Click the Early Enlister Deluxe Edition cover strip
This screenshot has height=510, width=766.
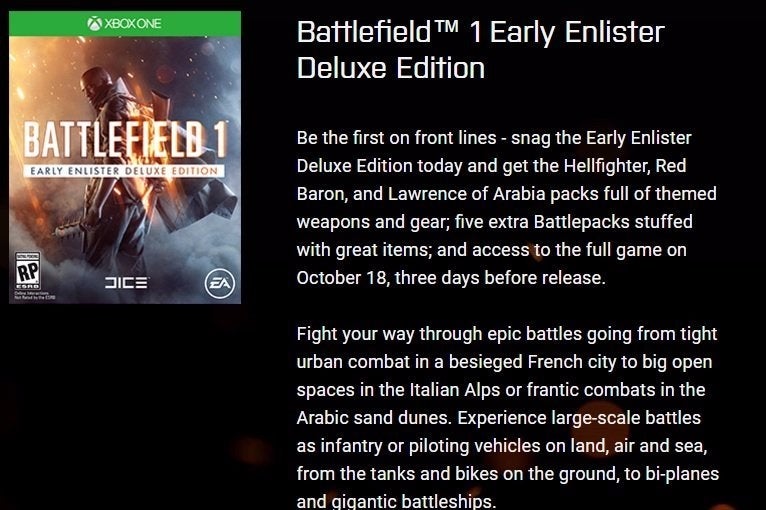point(124,171)
